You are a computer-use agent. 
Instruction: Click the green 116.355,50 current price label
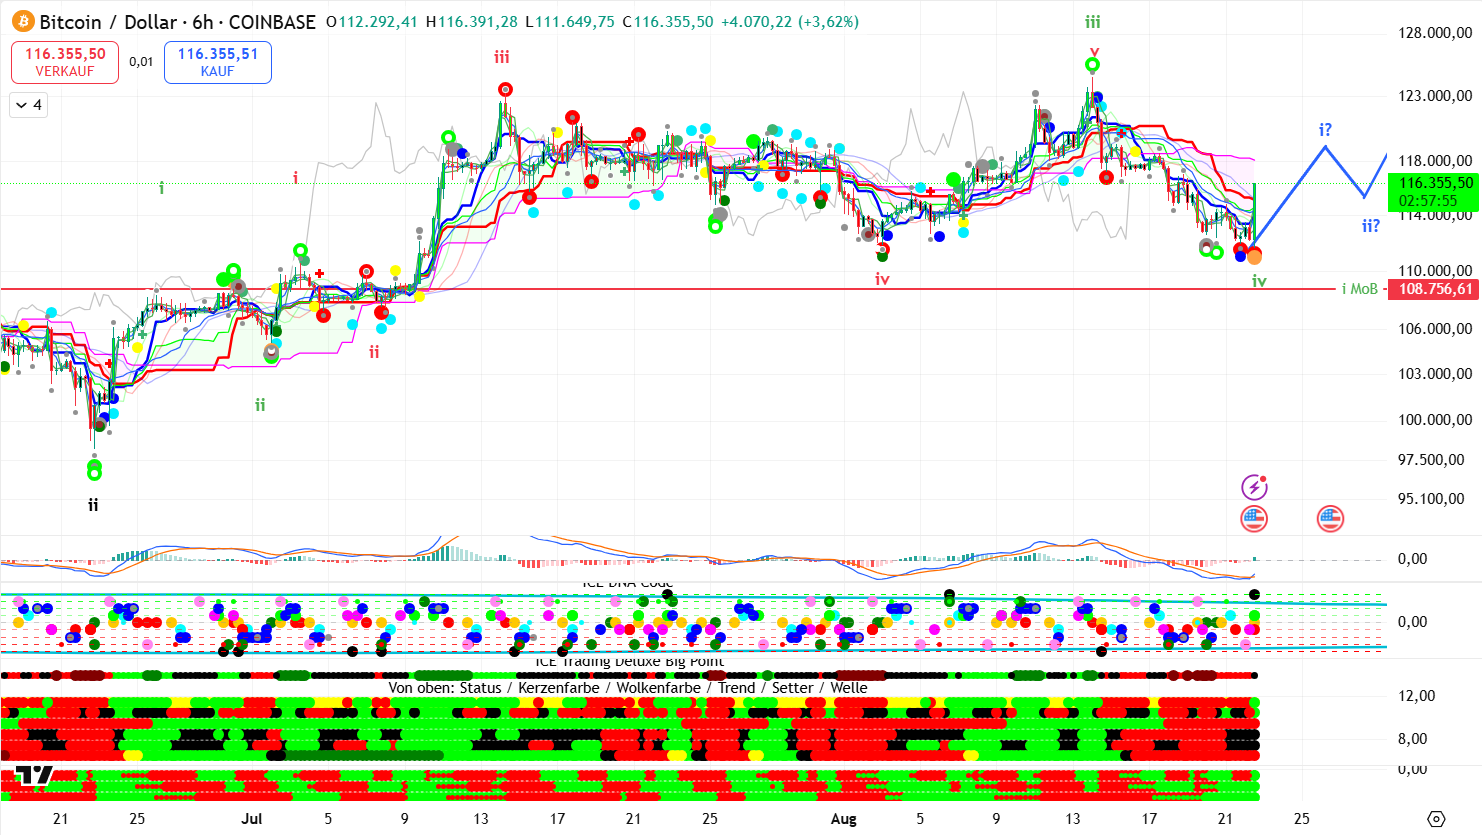point(1435,191)
